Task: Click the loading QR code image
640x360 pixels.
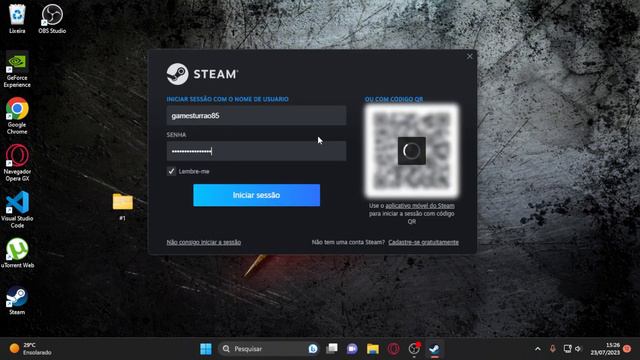Action: pyautogui.click(x=412, y=151)
